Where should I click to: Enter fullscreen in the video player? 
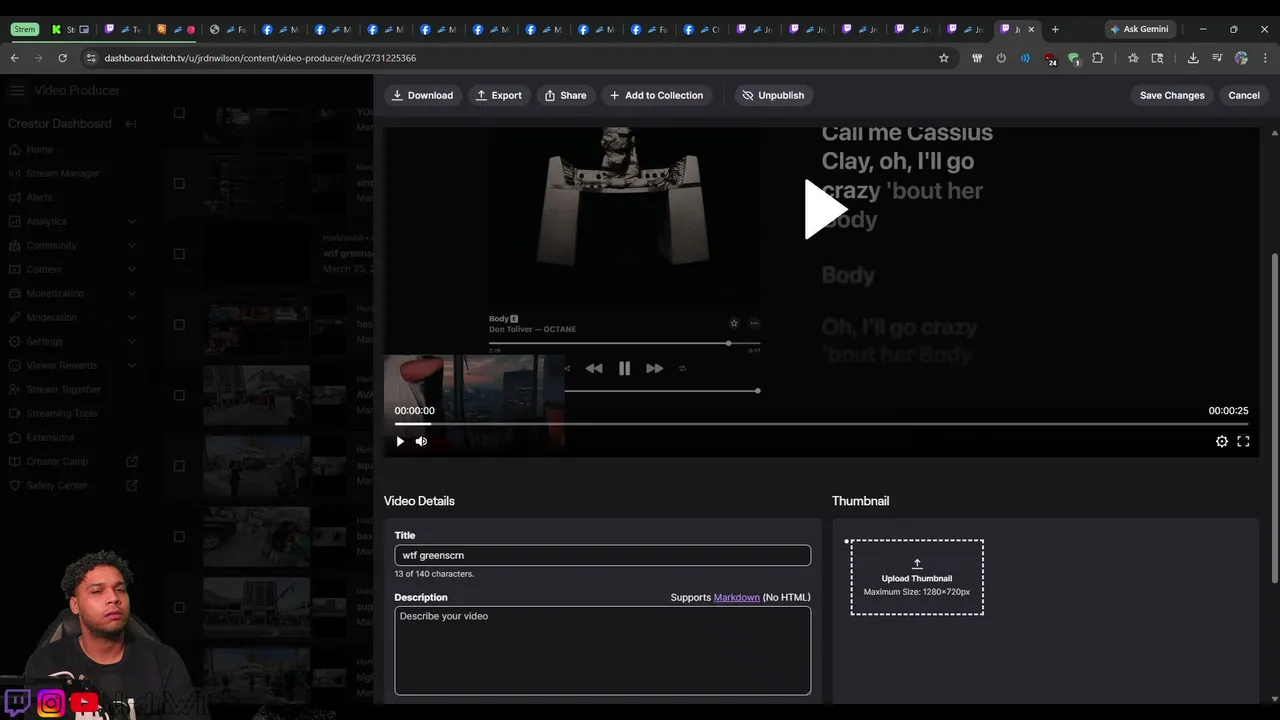pyautogui.click(x=1243, y=441)
